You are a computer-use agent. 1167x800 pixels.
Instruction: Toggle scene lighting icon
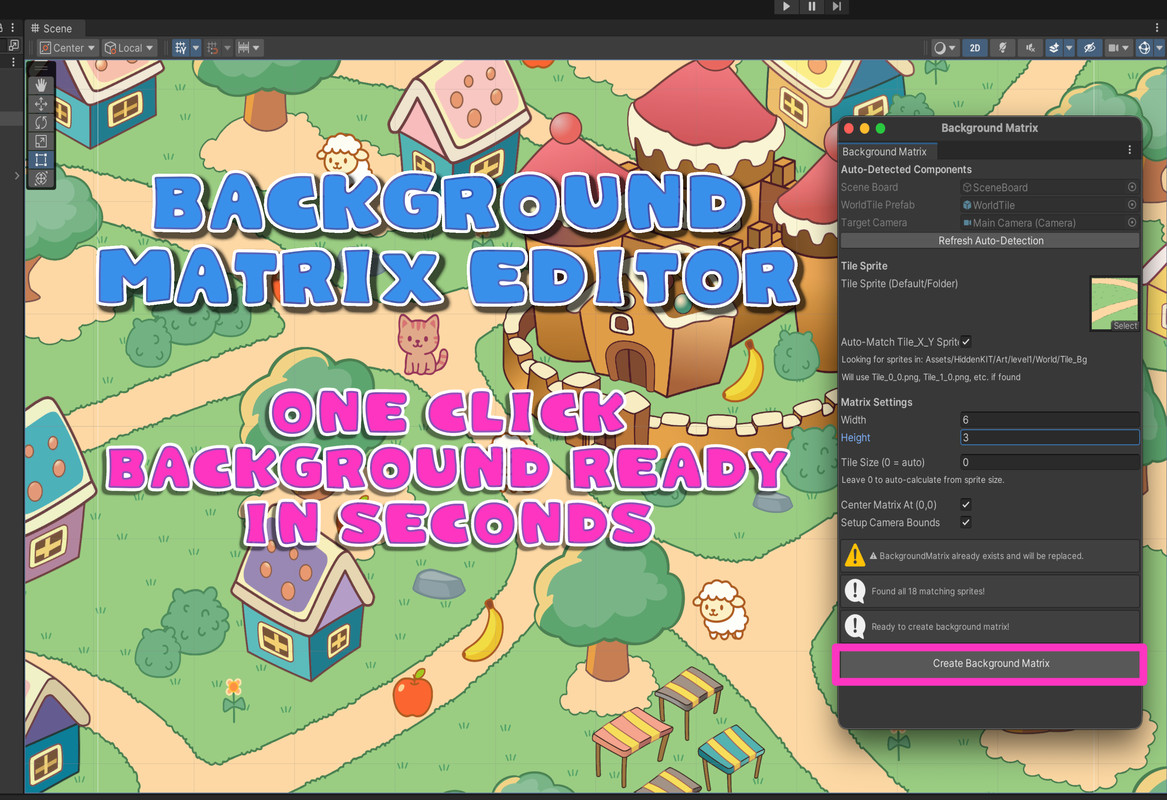coord(1002,48)
